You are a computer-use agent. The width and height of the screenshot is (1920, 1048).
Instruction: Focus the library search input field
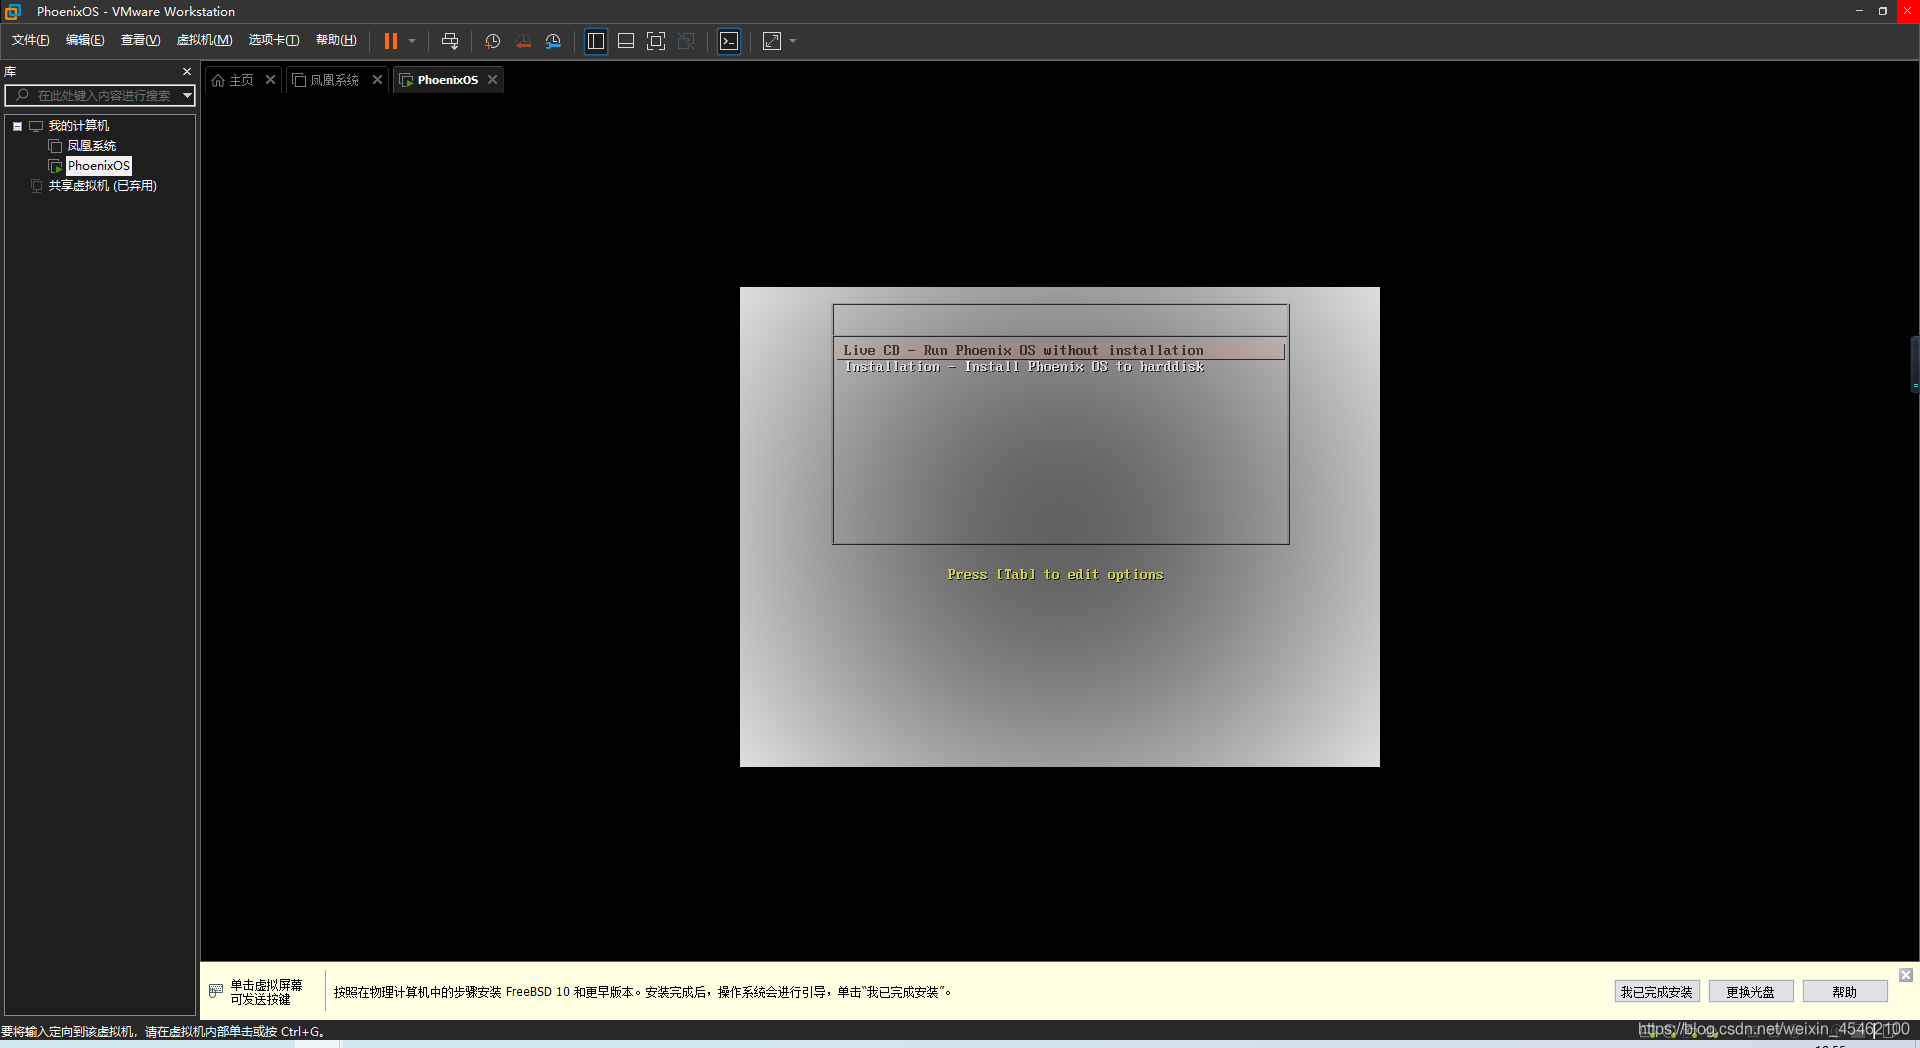click(102, 95)
